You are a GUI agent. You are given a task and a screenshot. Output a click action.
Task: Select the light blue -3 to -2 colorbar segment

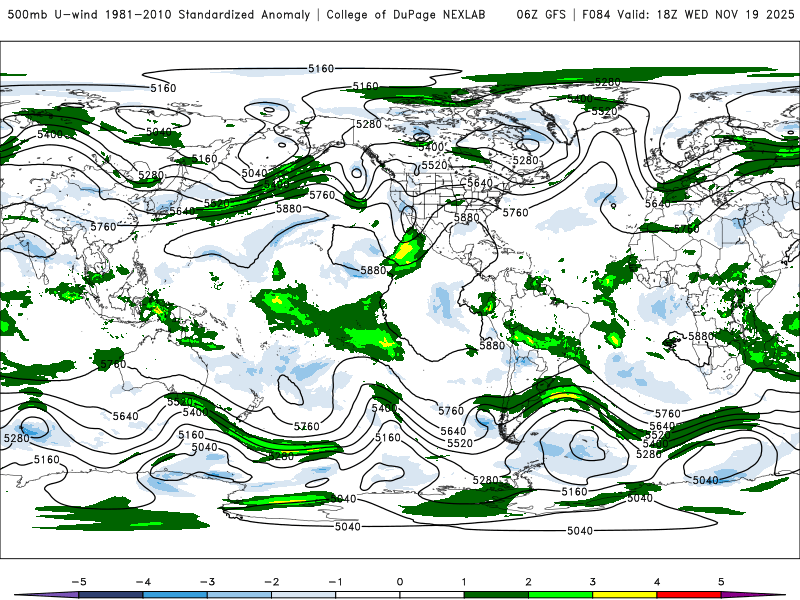click(239, 595)
